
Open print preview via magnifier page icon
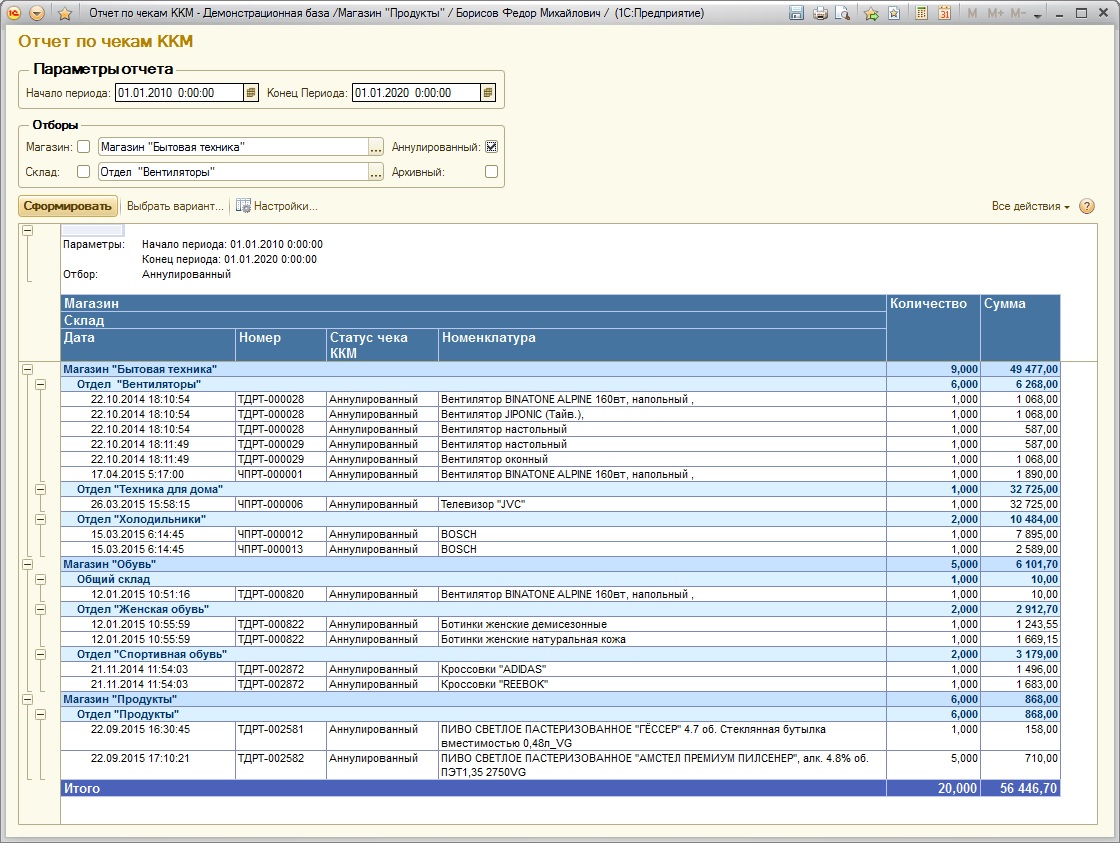pyautogui.click(x=843, y=13)
